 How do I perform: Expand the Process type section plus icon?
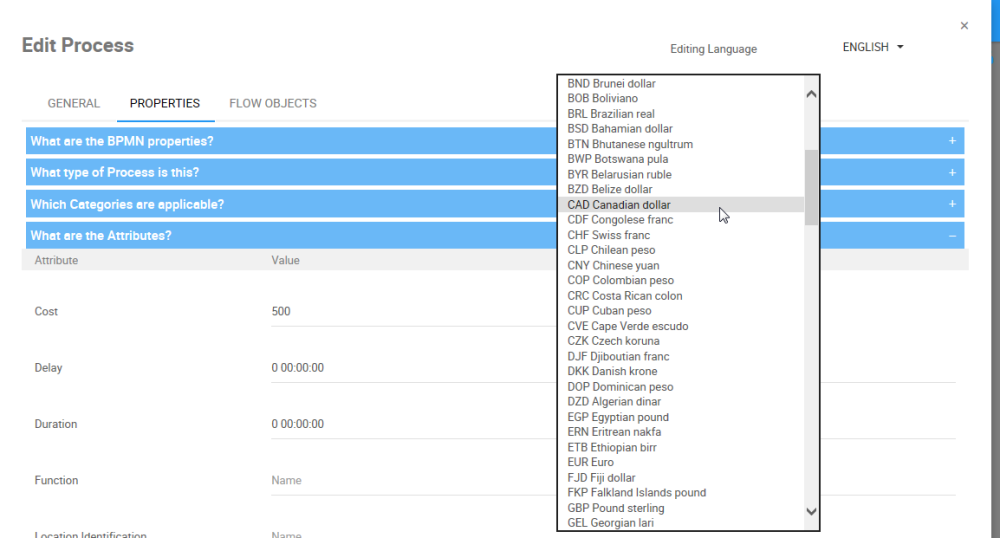pos(952,173)
